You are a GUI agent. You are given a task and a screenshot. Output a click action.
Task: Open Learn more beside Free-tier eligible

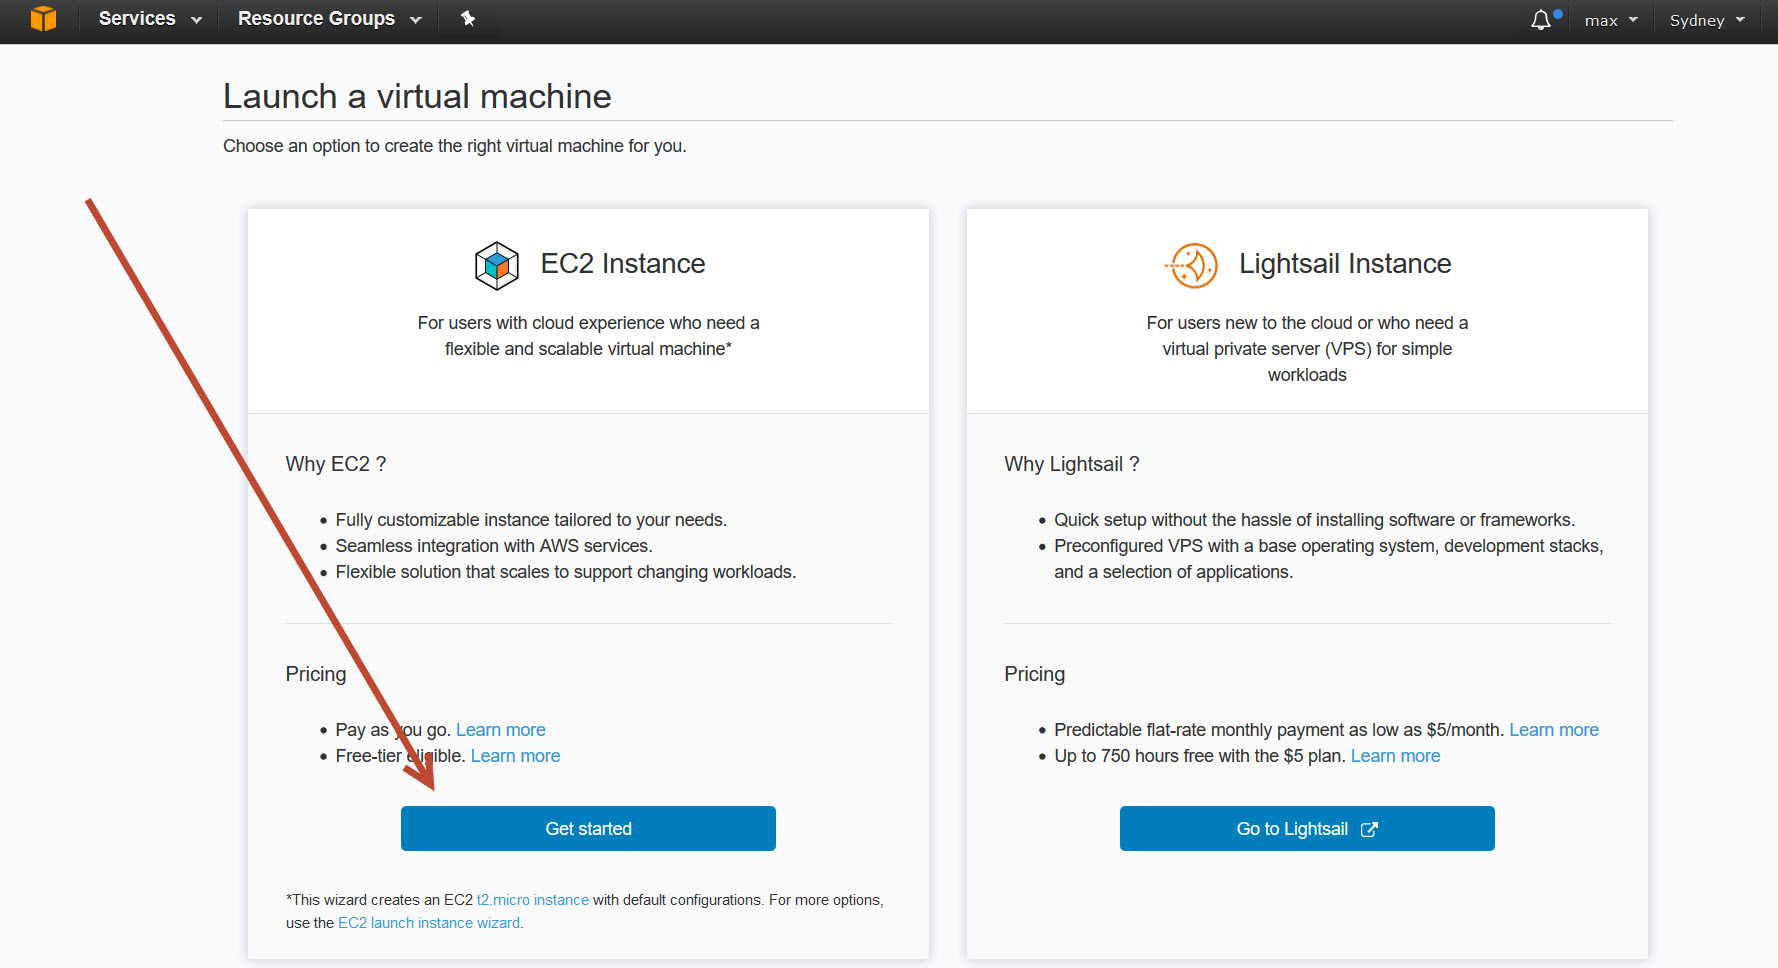(515, 756)
